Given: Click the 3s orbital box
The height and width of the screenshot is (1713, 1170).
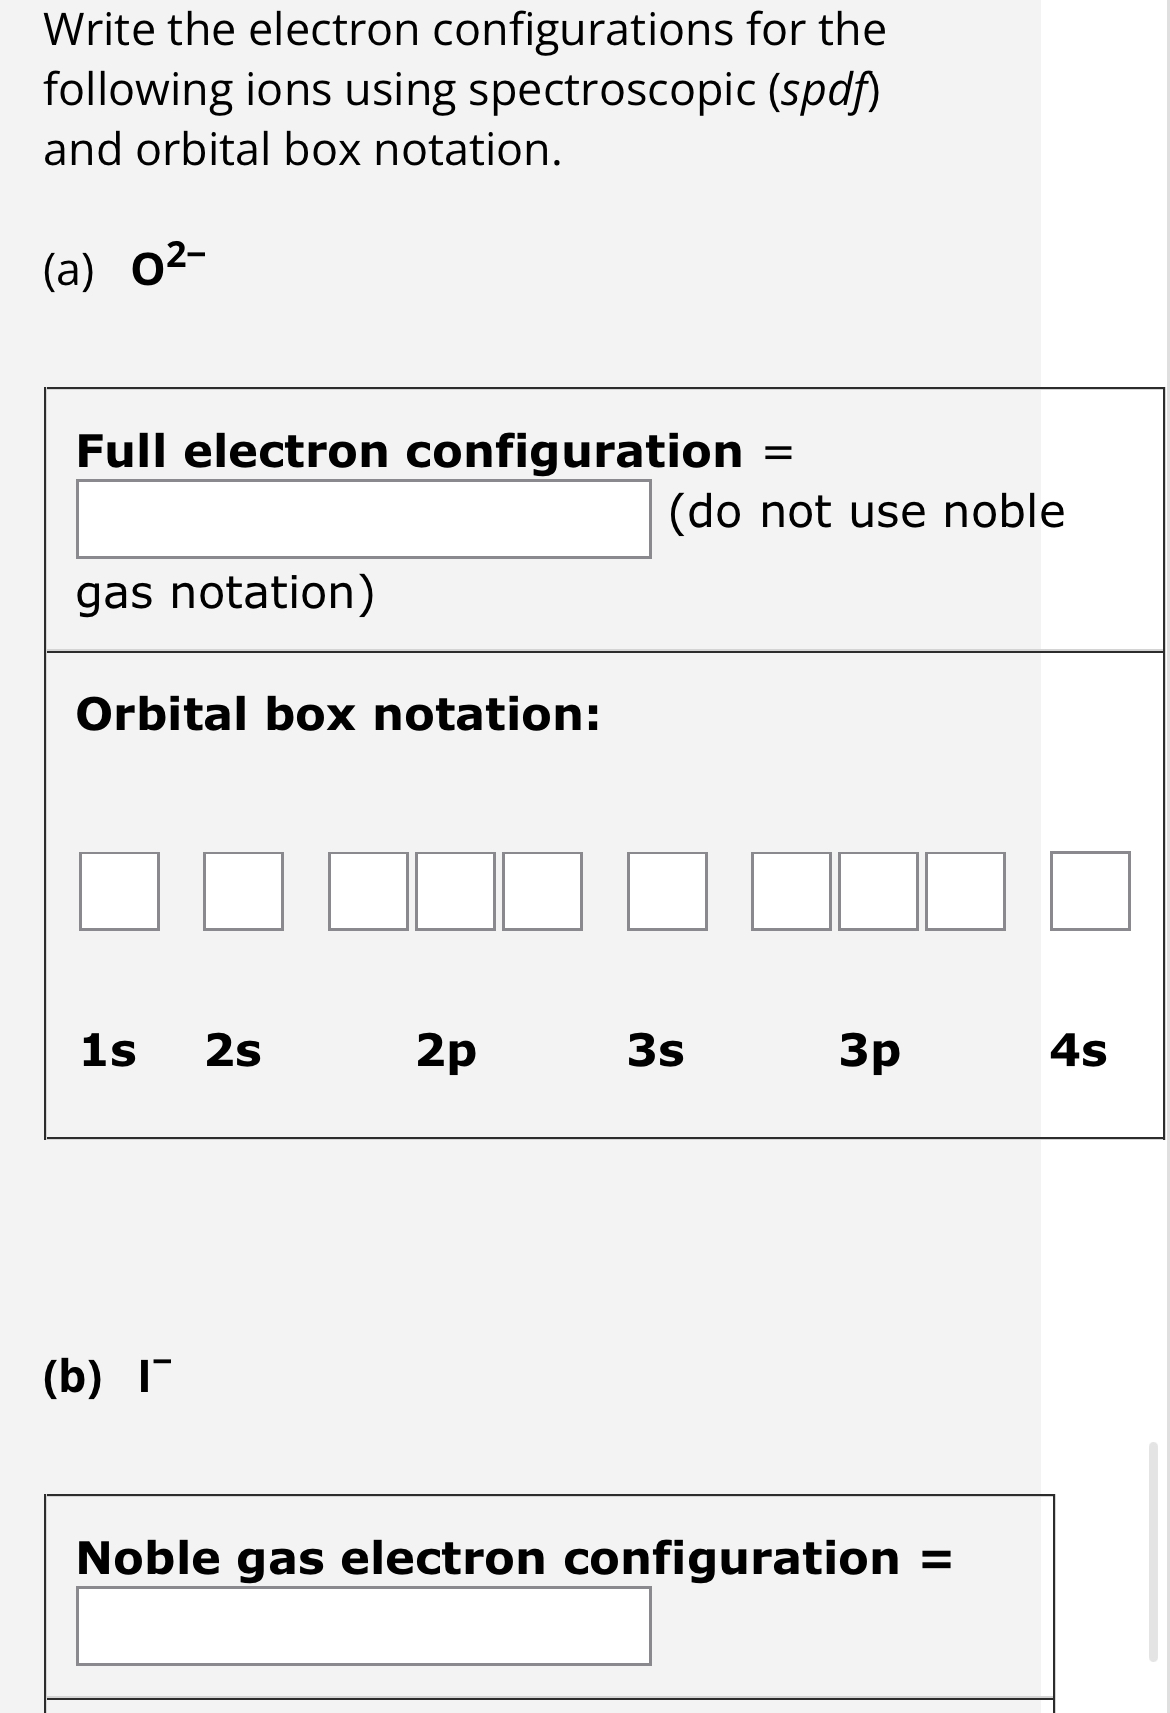Looking at the screenshot, I should (666, 893).
